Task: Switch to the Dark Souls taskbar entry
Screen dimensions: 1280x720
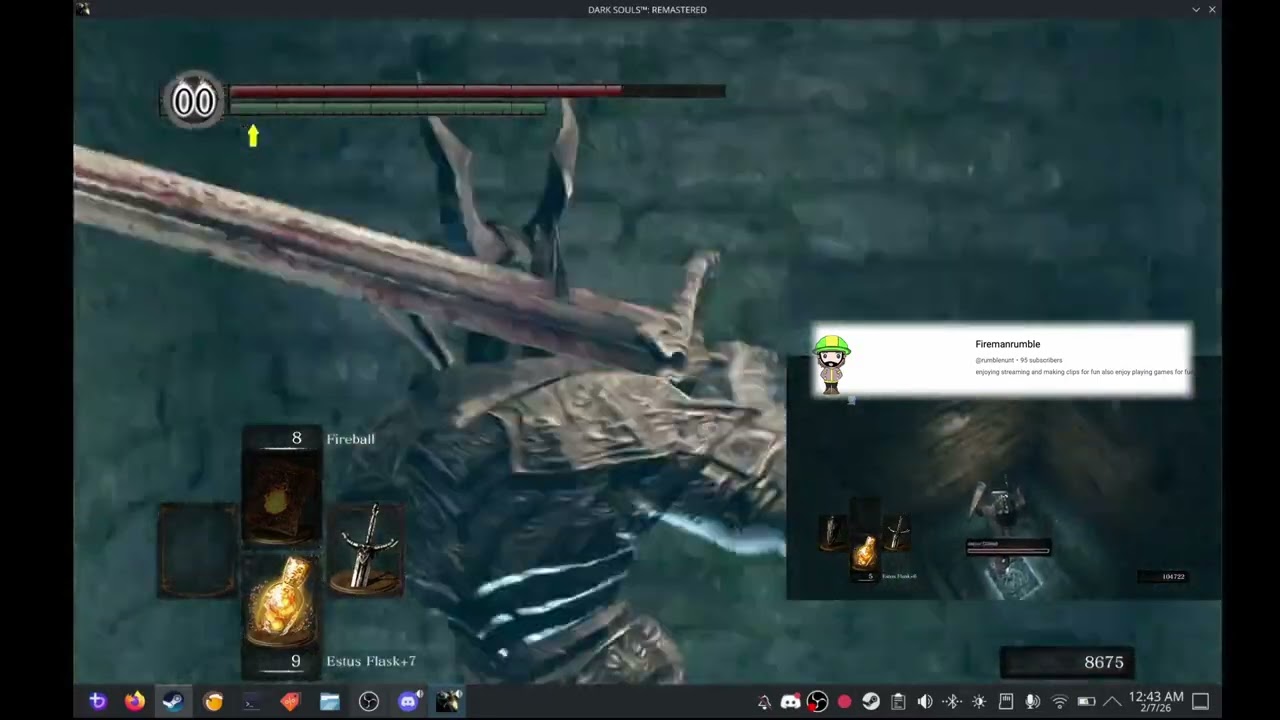Action: [447, 701]
